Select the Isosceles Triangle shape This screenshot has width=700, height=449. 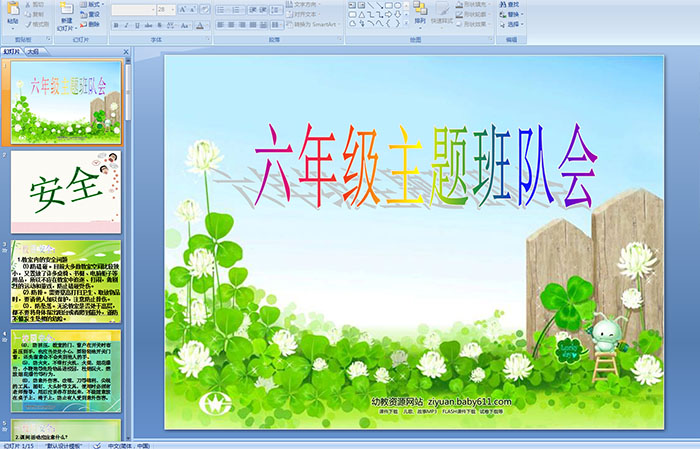(362, 15)
